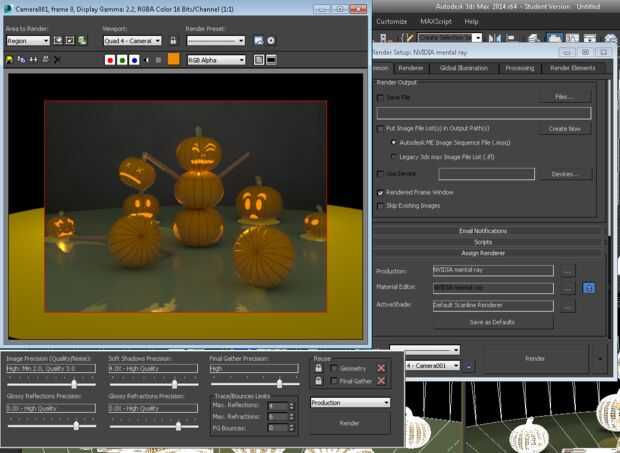Screen dimensions: 620x453
Task: Uncheck the Rendered Frame Window checkbox
Action: 380,191
